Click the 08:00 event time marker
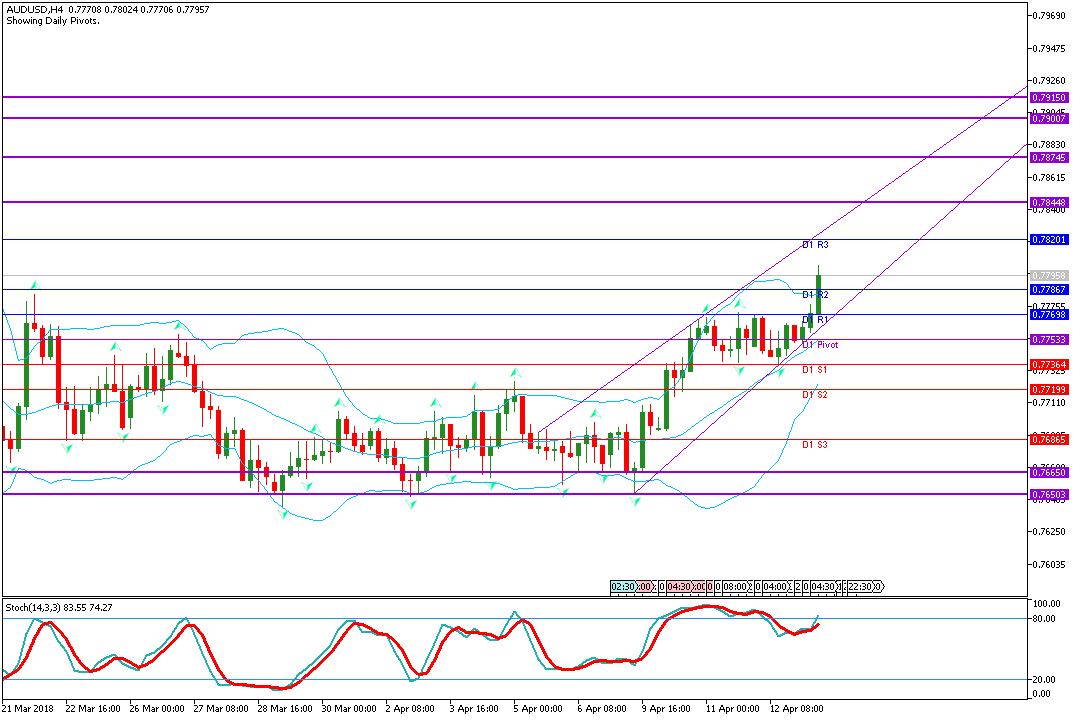This screenshot has width=1080, height=720. point(735,587)
